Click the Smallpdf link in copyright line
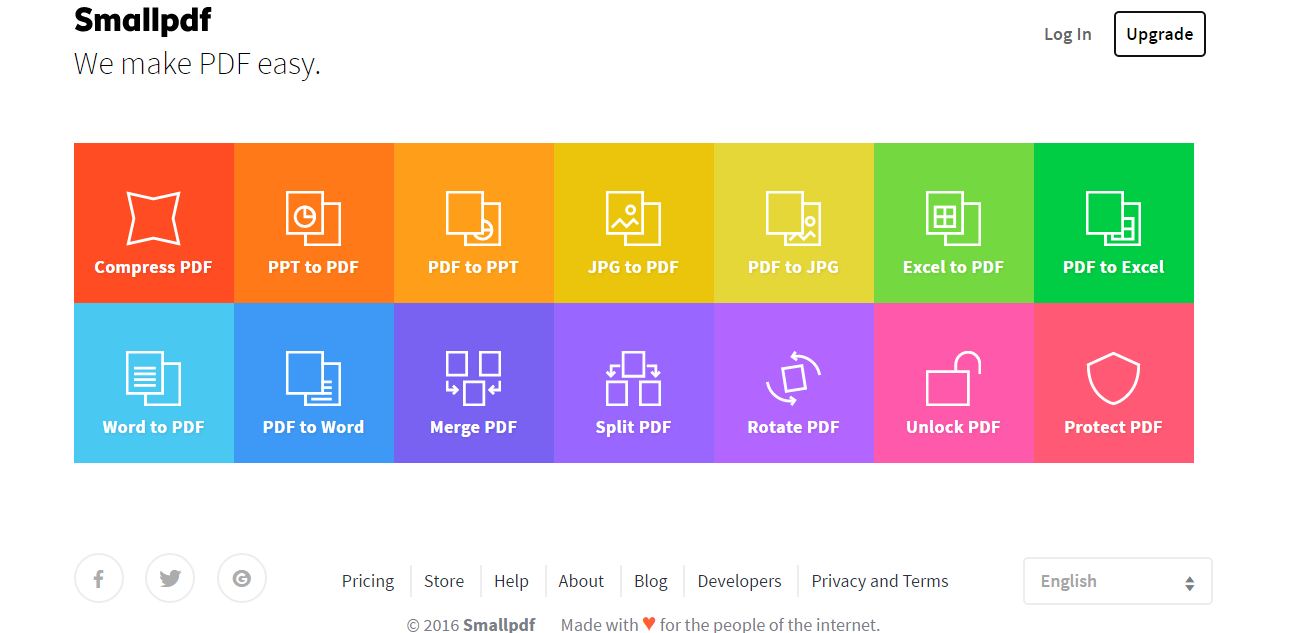 coord(499,625)
